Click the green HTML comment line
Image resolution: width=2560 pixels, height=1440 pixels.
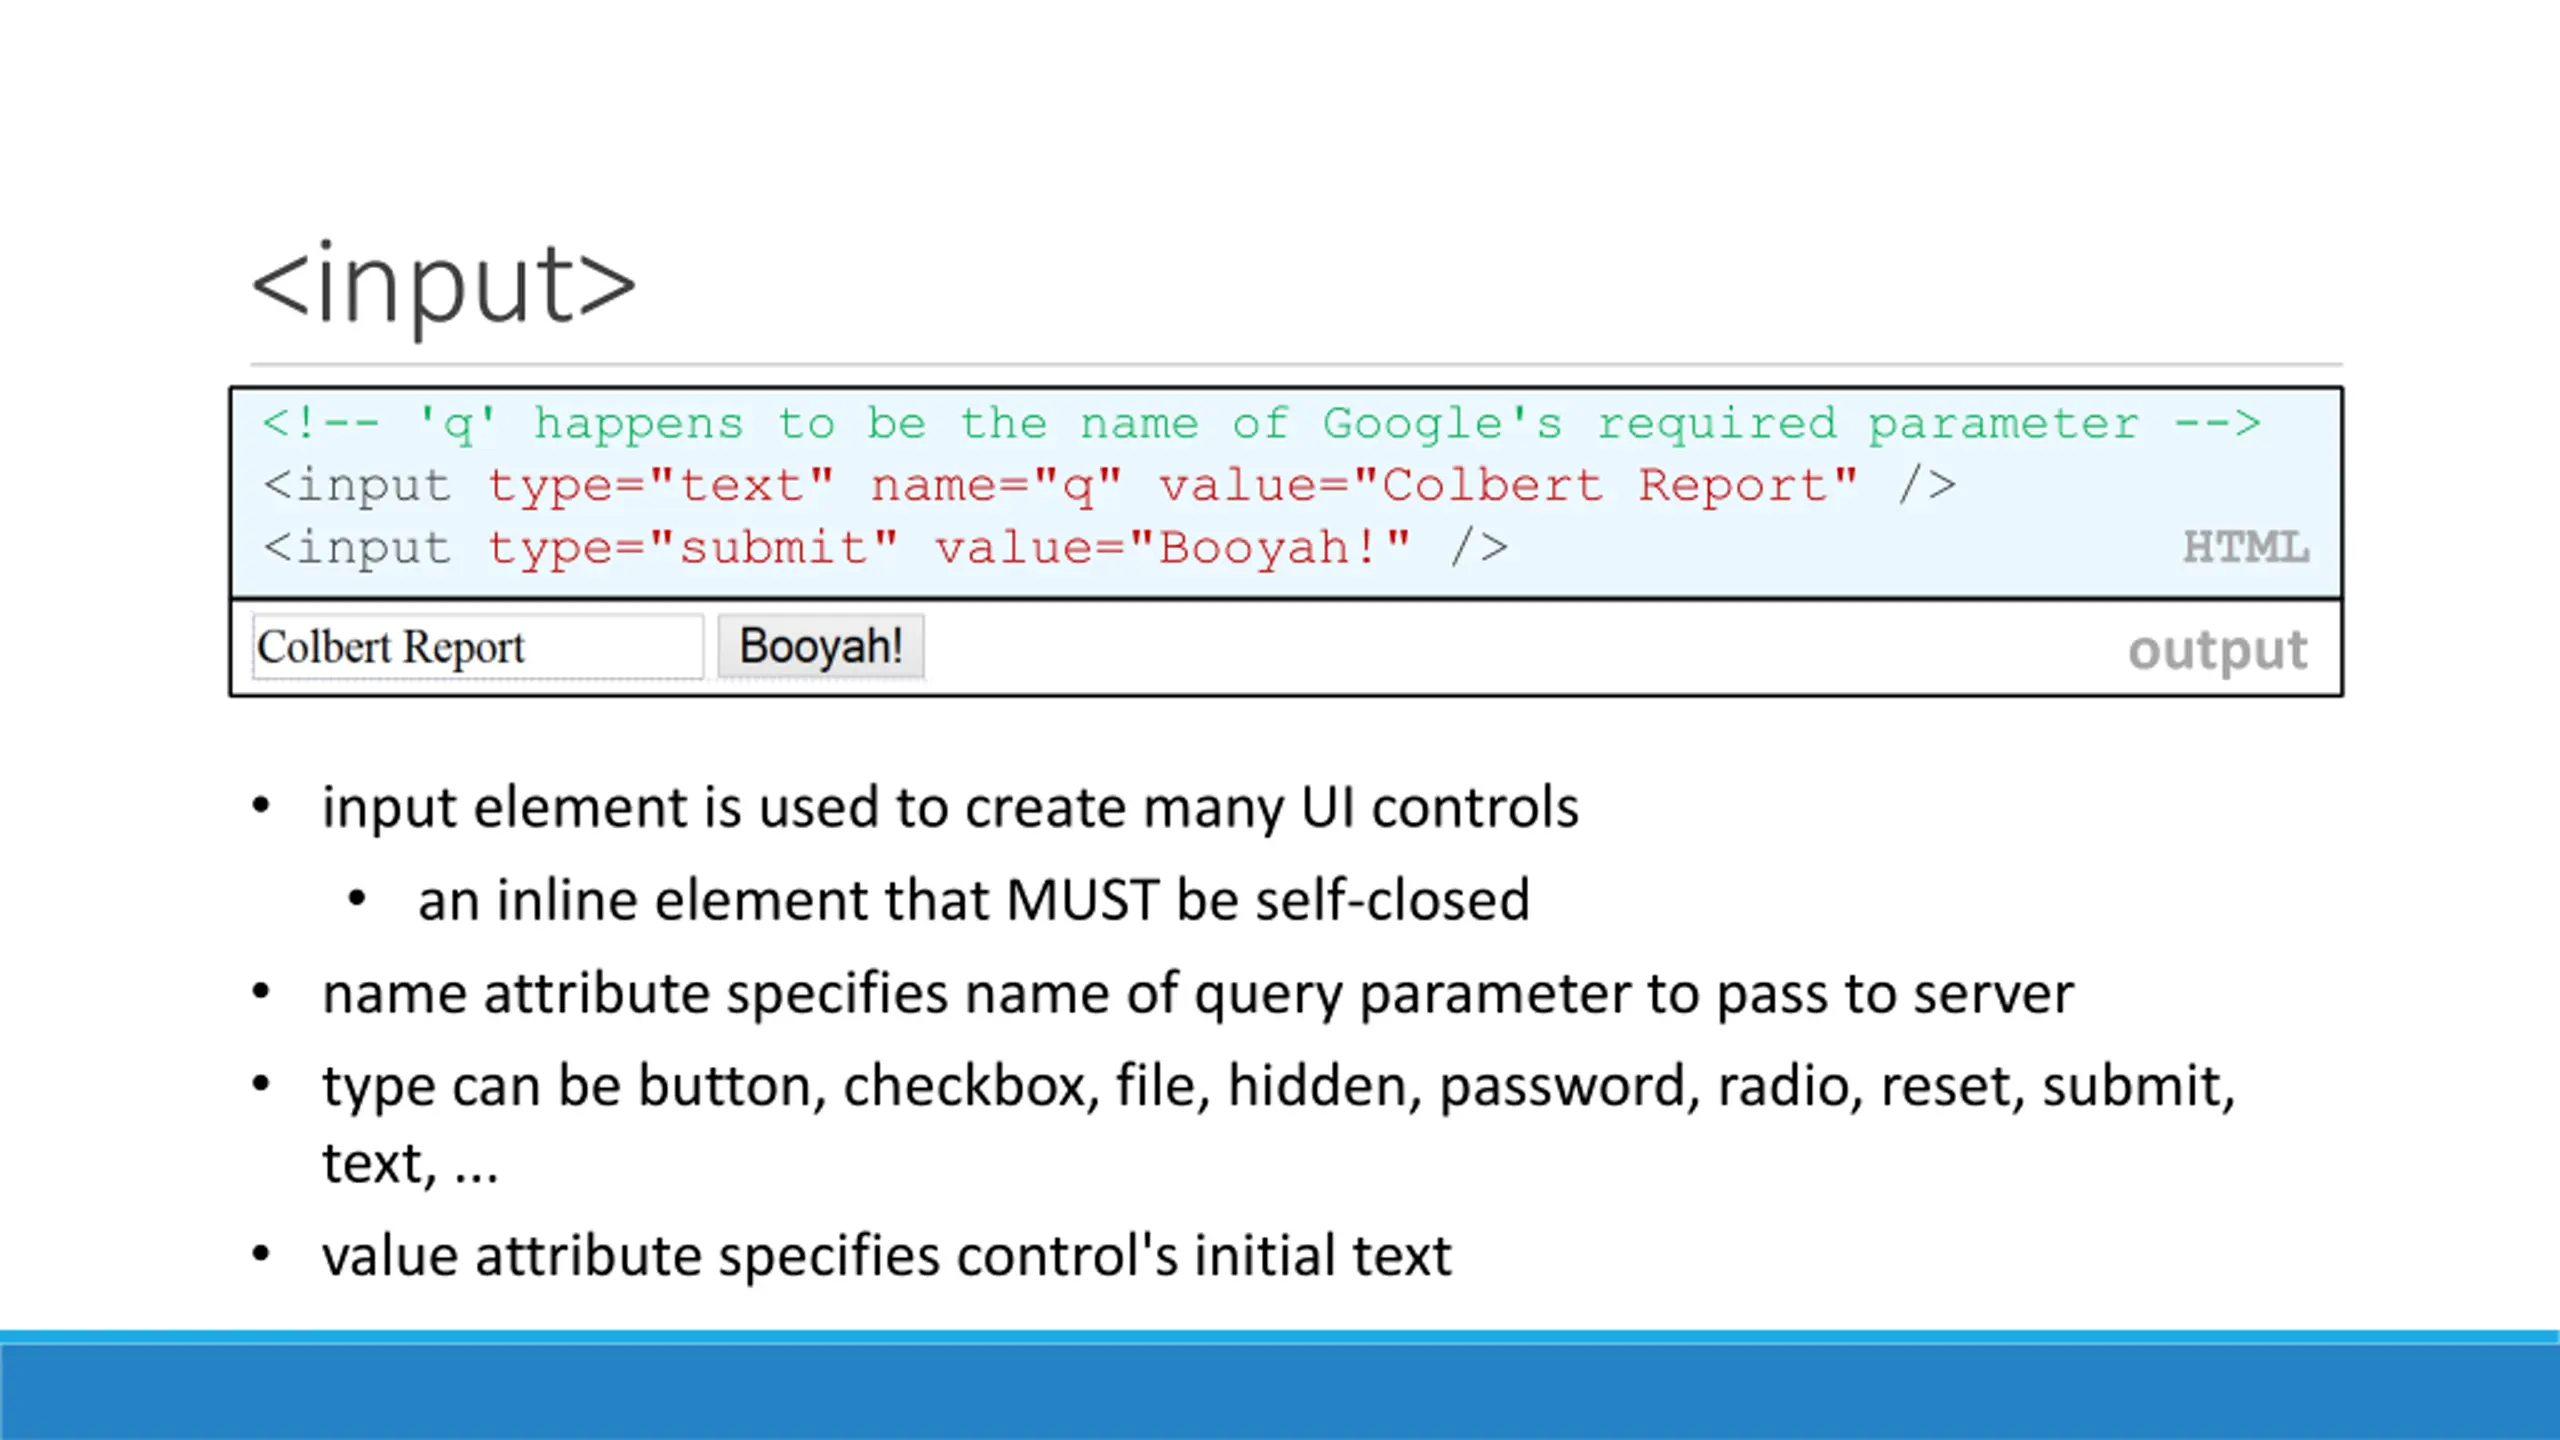coord(1261,424)
